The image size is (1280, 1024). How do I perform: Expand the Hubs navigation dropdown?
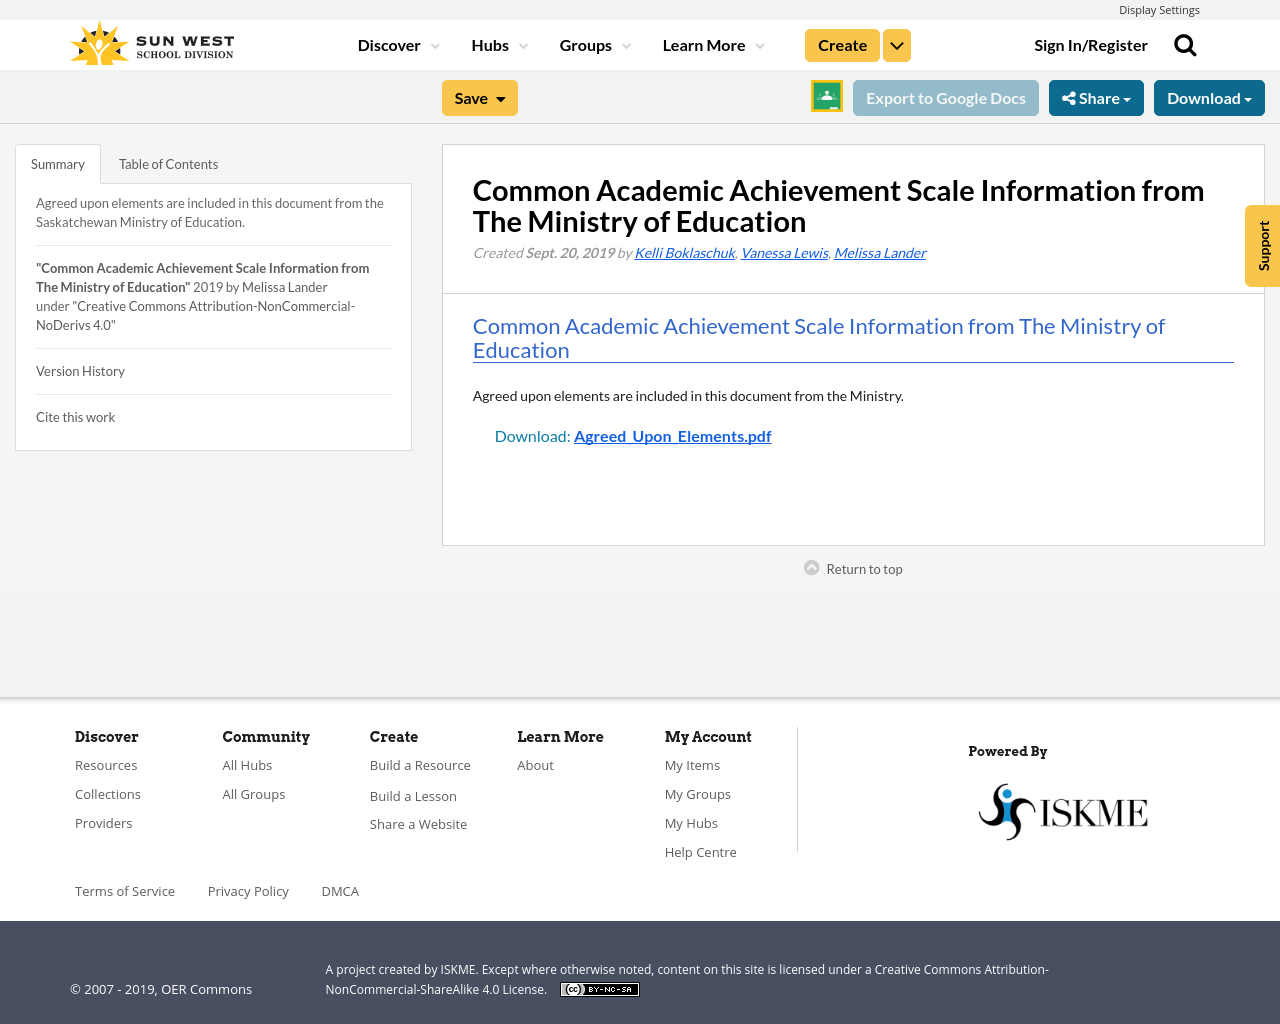[498, 44]
